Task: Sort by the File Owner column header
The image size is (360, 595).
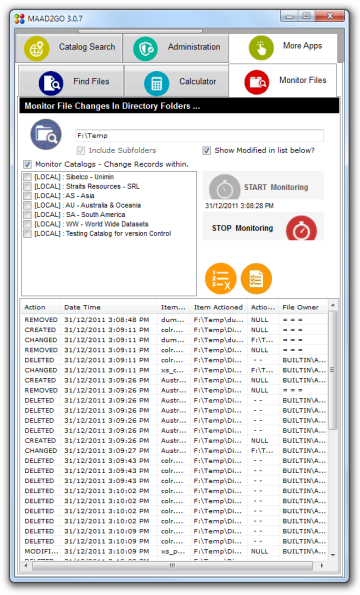Action: coord(303,307)
